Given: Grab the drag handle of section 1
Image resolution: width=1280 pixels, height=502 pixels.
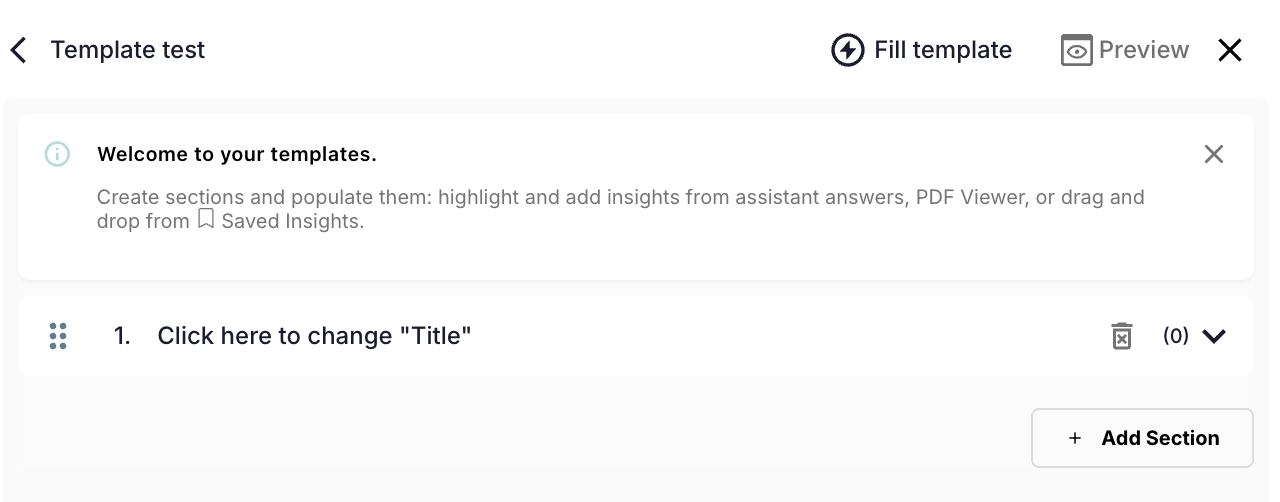Looking at the screenshot, I should pos(58,336).
